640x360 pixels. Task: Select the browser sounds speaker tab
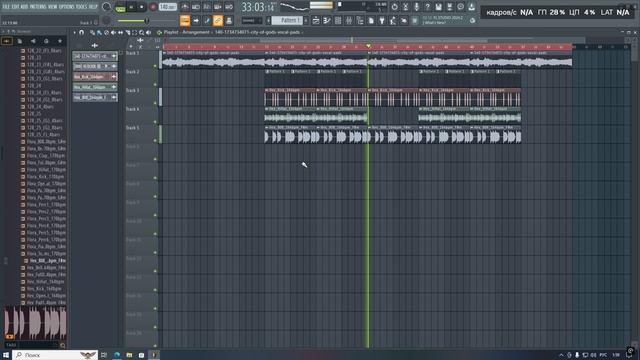33,41
